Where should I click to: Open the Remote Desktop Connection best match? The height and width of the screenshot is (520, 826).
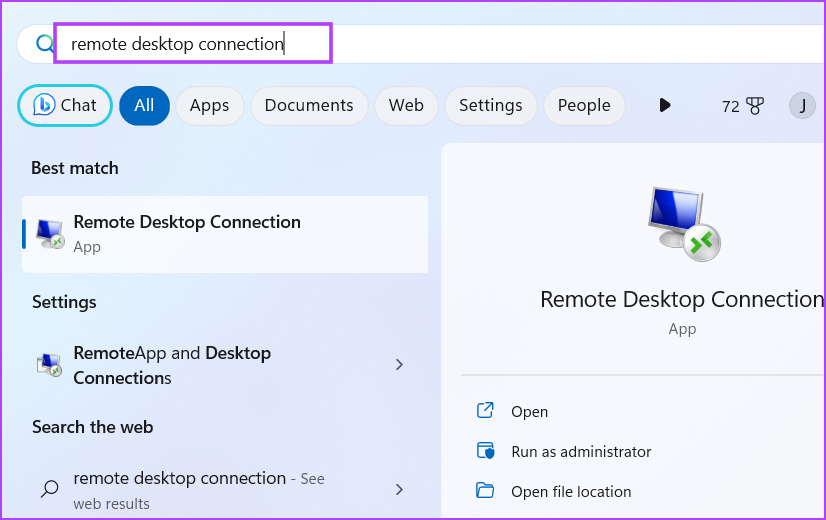coord(225,234)
